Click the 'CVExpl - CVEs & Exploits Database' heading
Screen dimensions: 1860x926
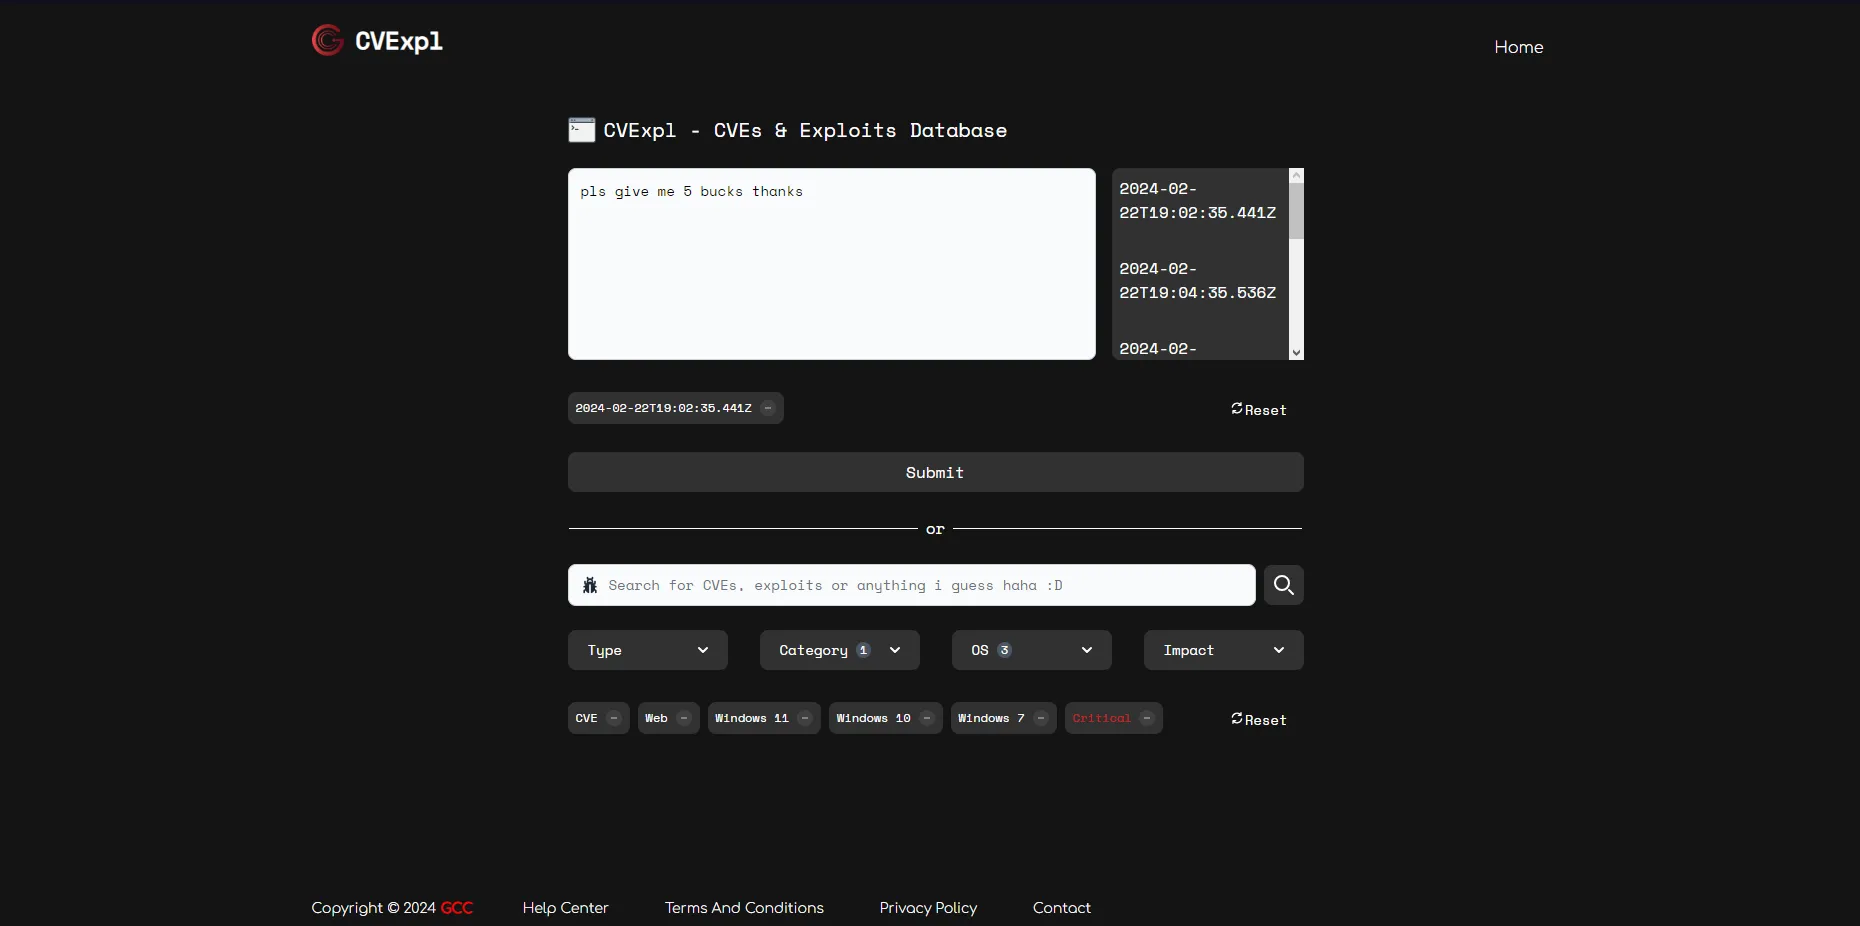coord(805,130)
